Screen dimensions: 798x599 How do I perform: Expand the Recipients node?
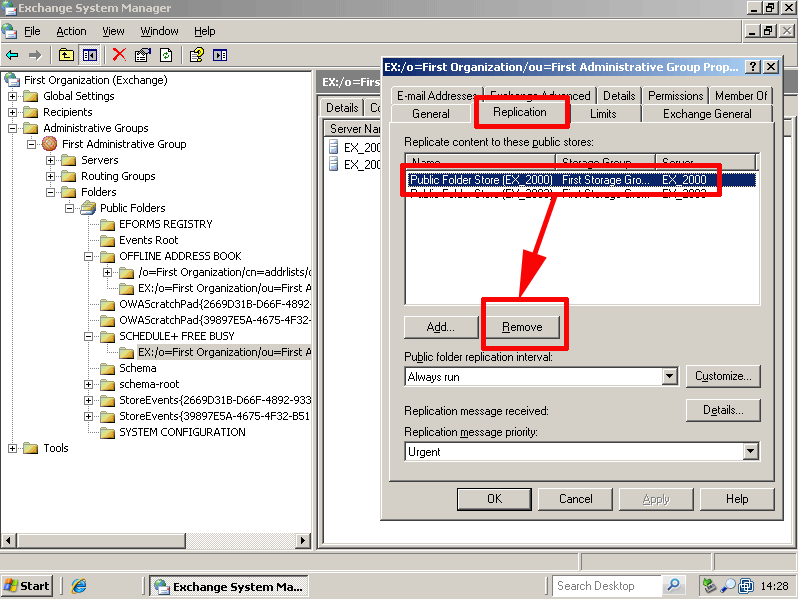click(x=13, y=112)
